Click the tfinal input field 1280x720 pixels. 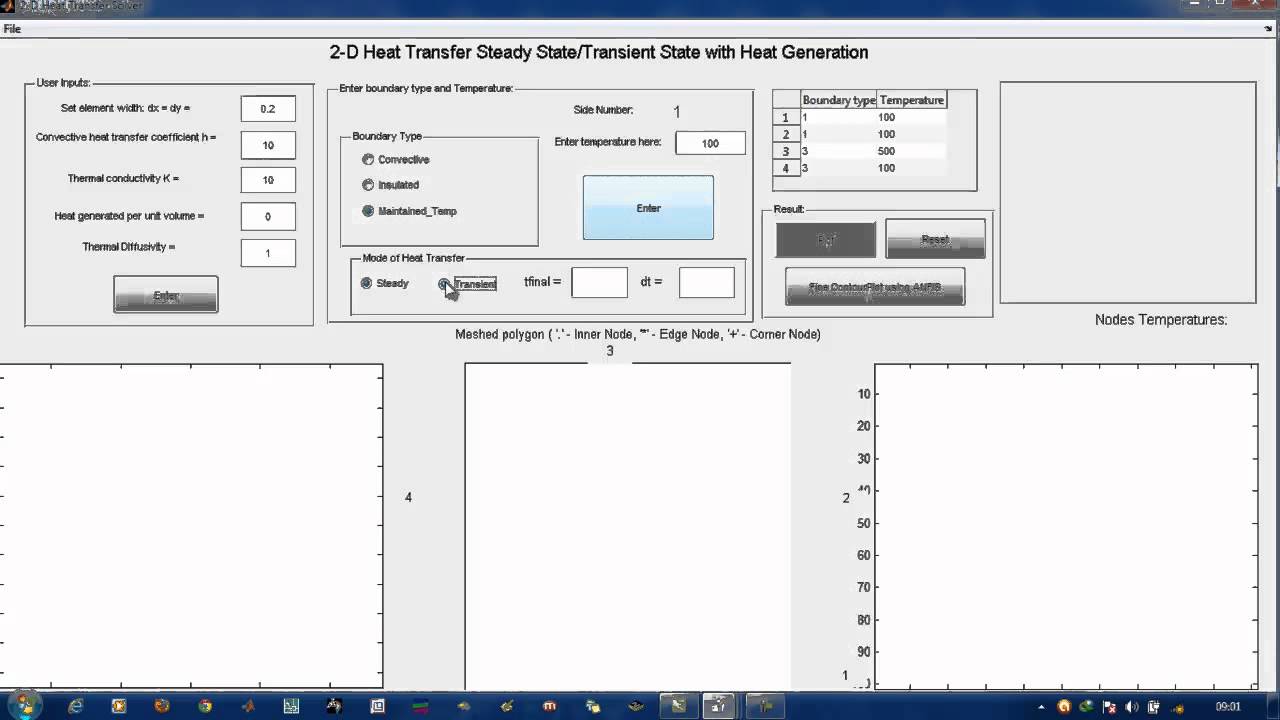(x=599, y=282)
